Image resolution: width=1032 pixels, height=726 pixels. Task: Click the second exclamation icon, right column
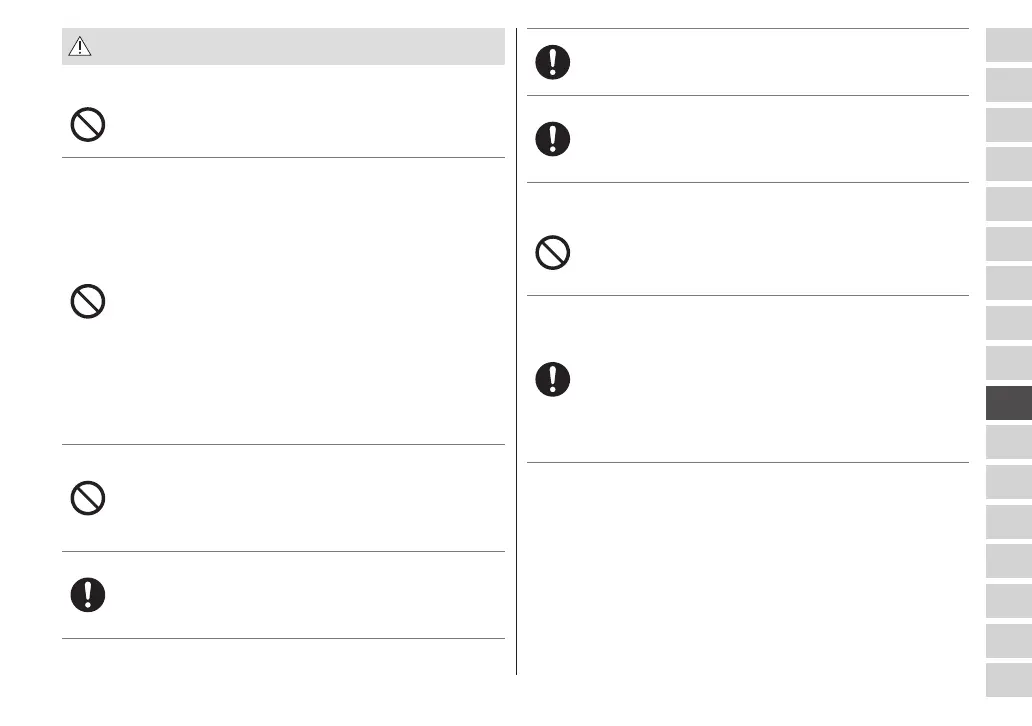coord(552,138)
